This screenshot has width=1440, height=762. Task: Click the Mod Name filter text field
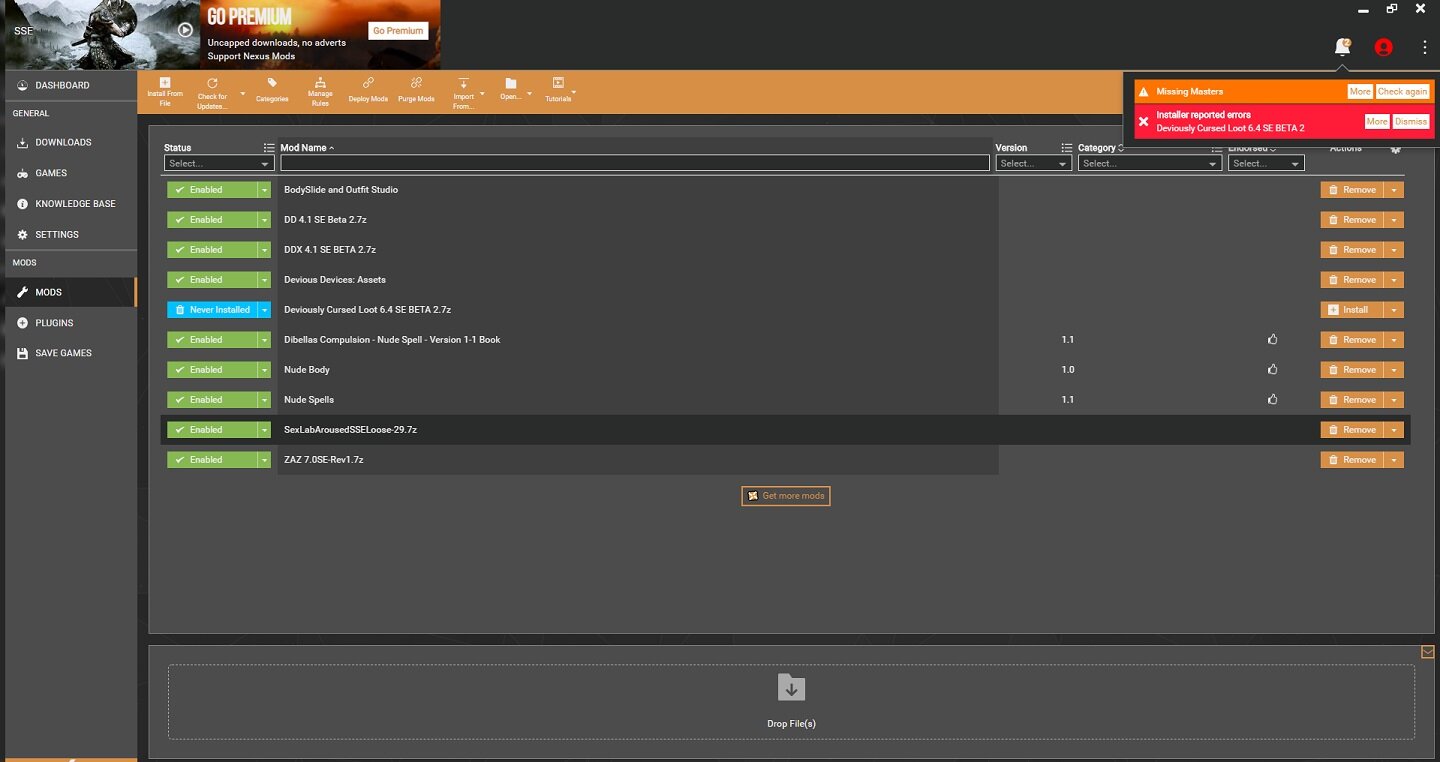[634, 163]
